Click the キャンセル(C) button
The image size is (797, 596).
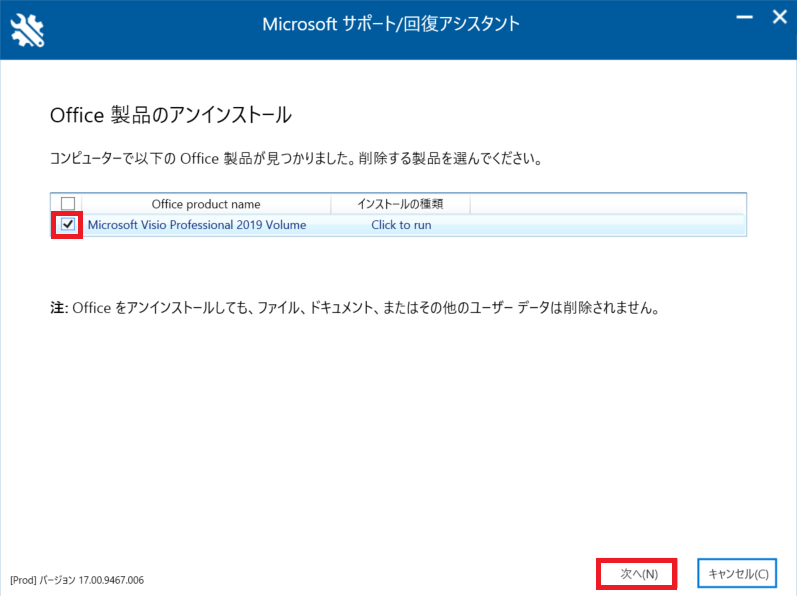[738, 574]
